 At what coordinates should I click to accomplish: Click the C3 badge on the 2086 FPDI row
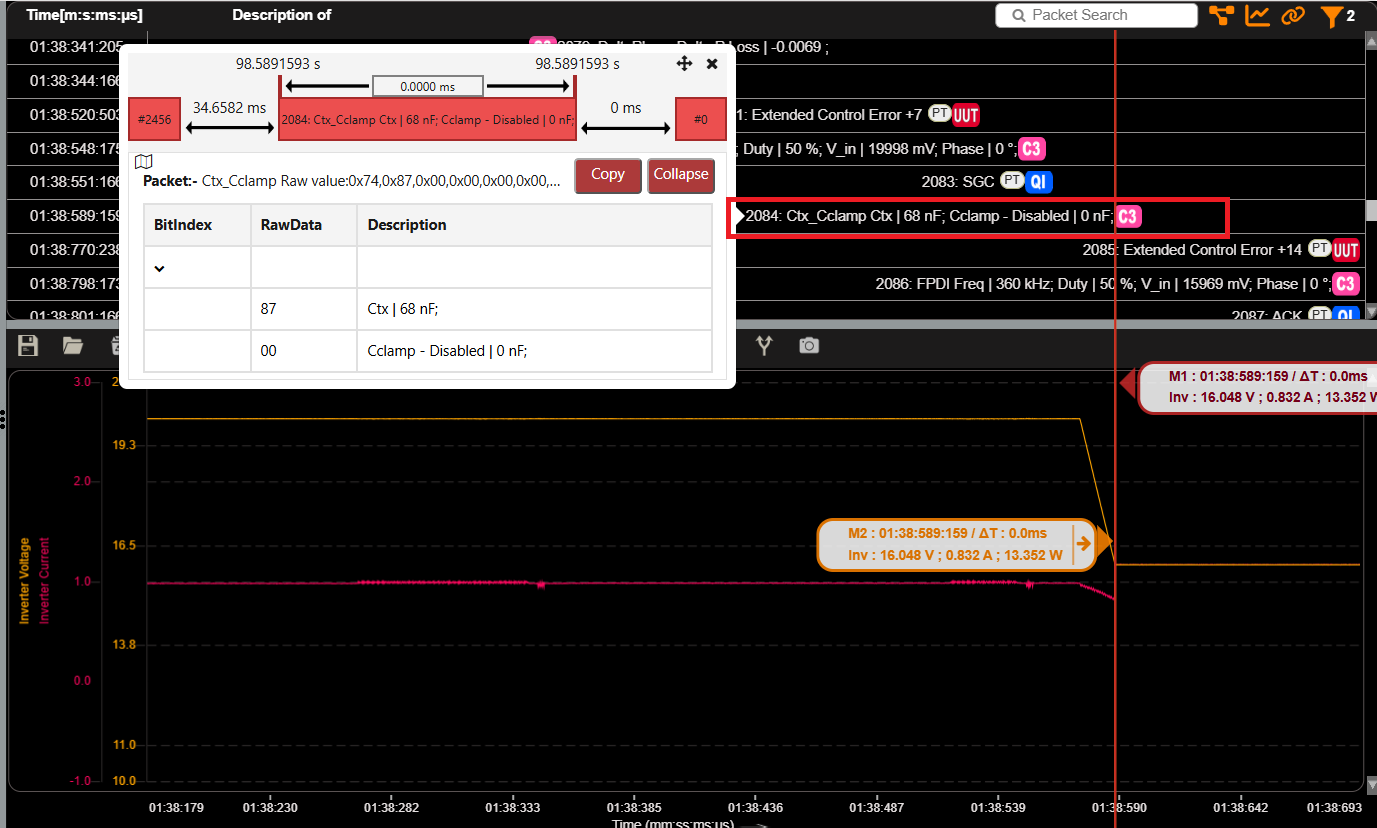pyautogui.click(x=1346, y=284)
